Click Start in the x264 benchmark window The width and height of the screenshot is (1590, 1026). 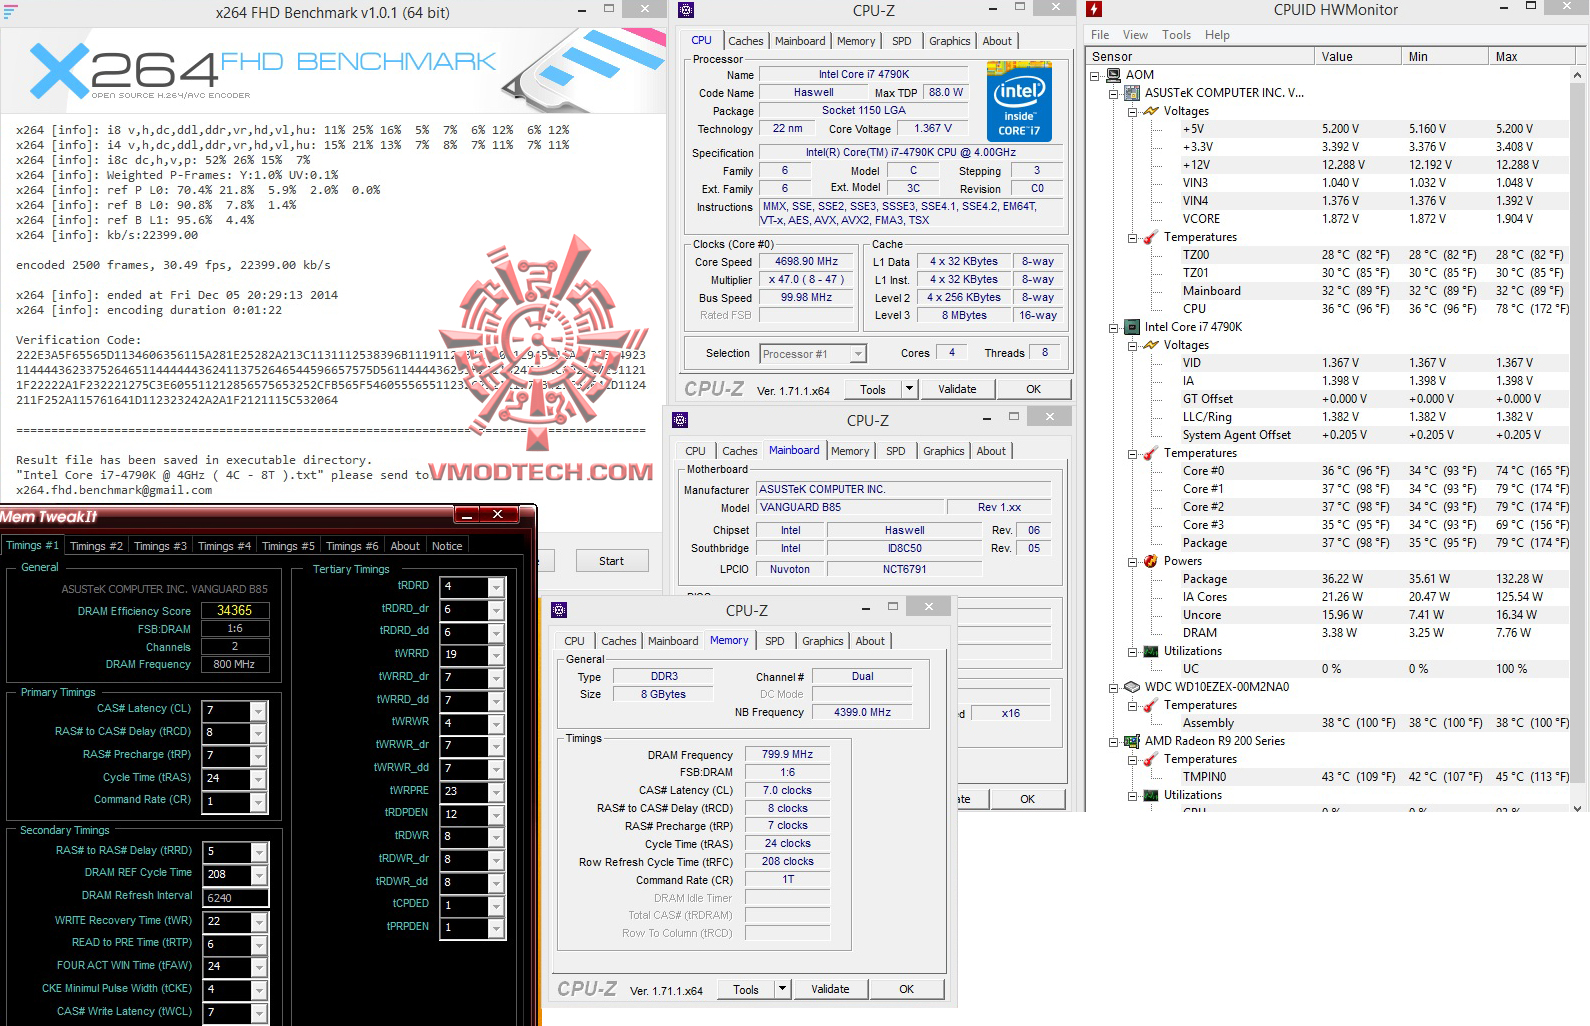pyautogui.click(x=612, y=561)
